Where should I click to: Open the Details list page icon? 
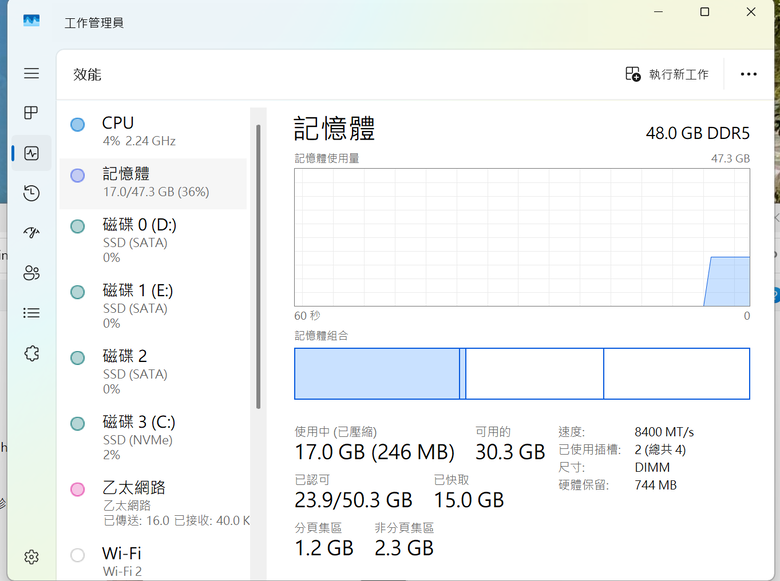(31, 313)
